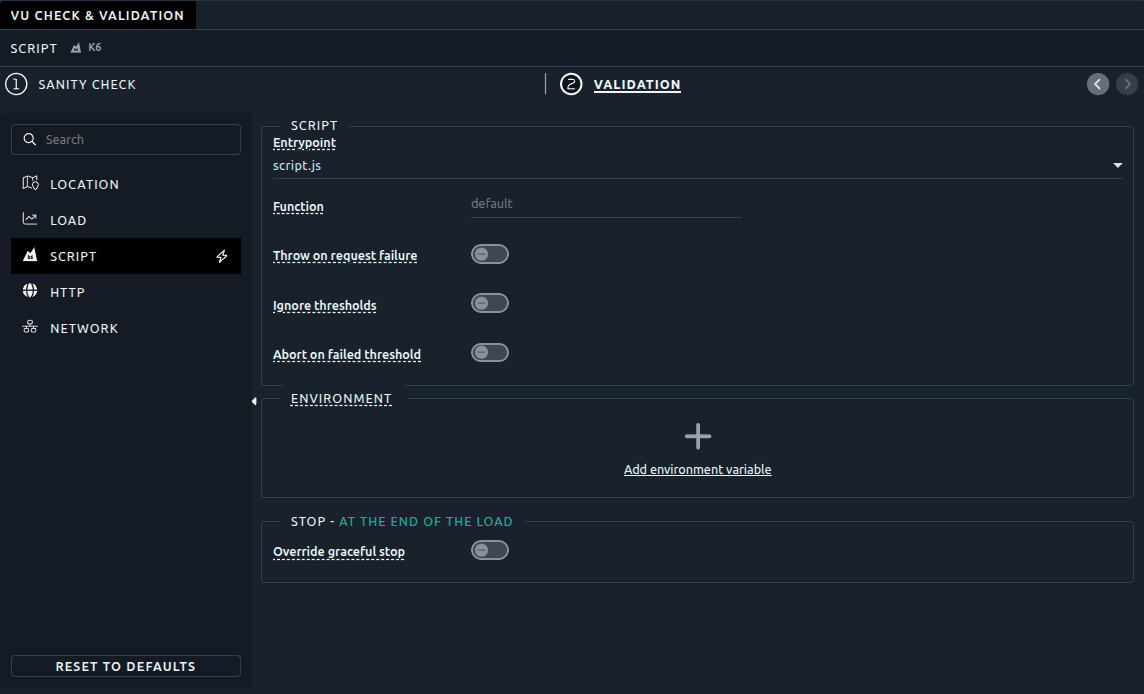Screen dimensions: 1144x694
Task: Switch to Sanity Check step
Action: 87,85
